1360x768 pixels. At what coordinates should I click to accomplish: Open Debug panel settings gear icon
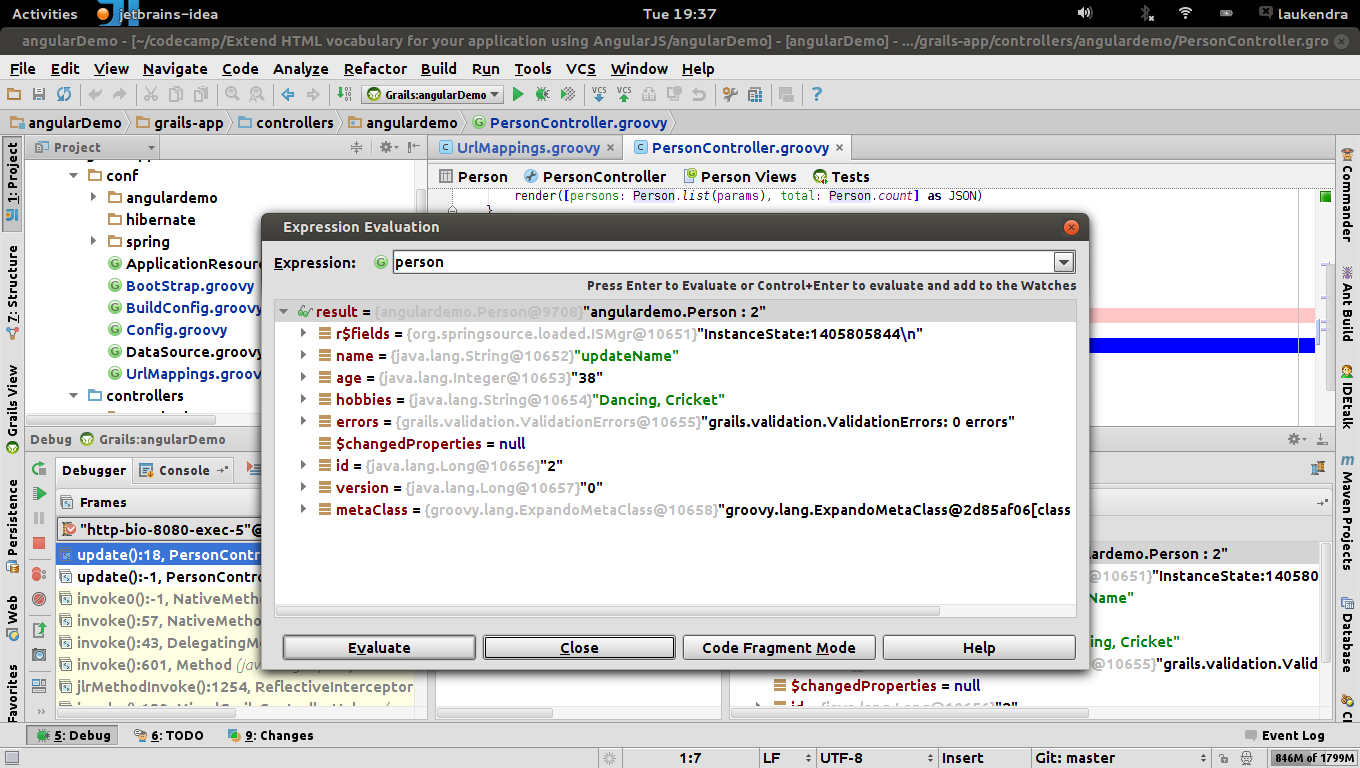click(x=1298, y=439)
